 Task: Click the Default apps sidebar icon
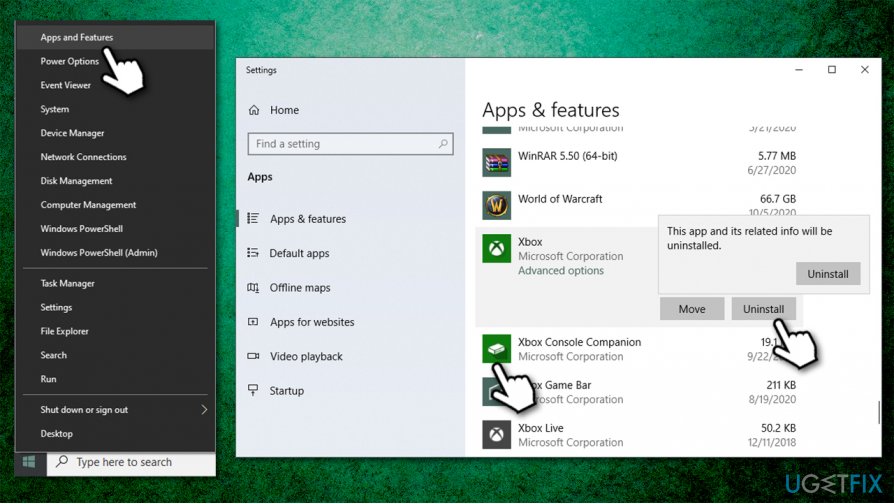pos(253,253)
